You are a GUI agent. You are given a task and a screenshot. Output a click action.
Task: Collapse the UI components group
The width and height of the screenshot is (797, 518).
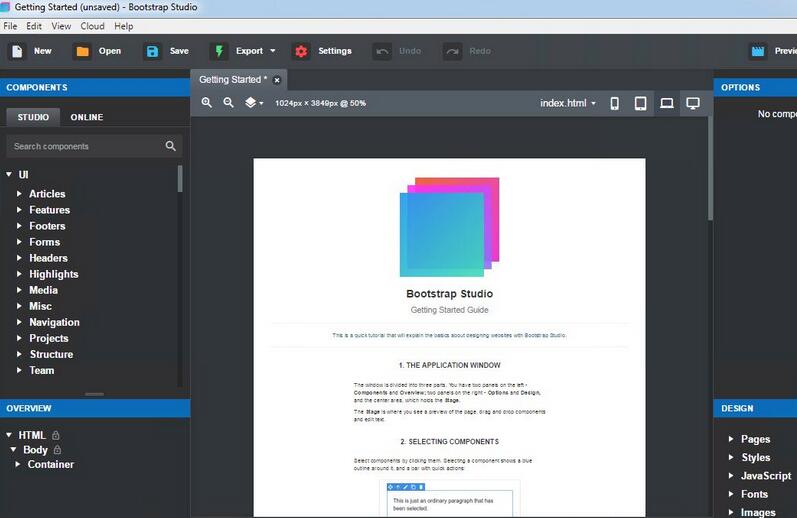(9, 174)
